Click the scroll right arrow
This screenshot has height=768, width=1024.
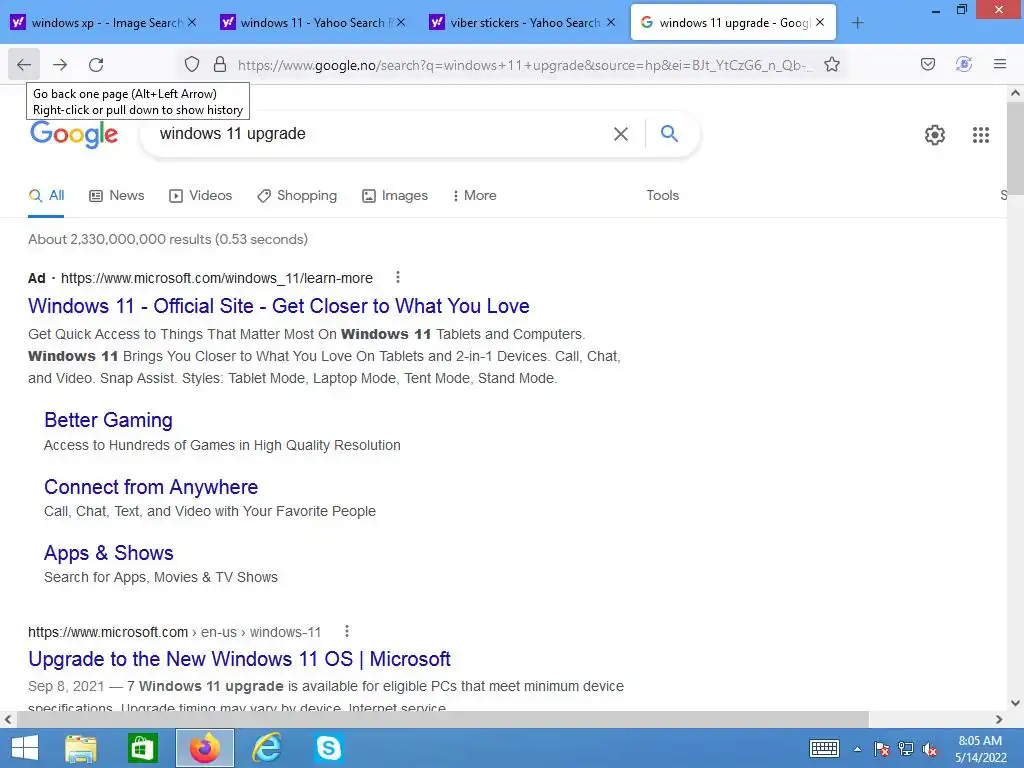point(999,719)
